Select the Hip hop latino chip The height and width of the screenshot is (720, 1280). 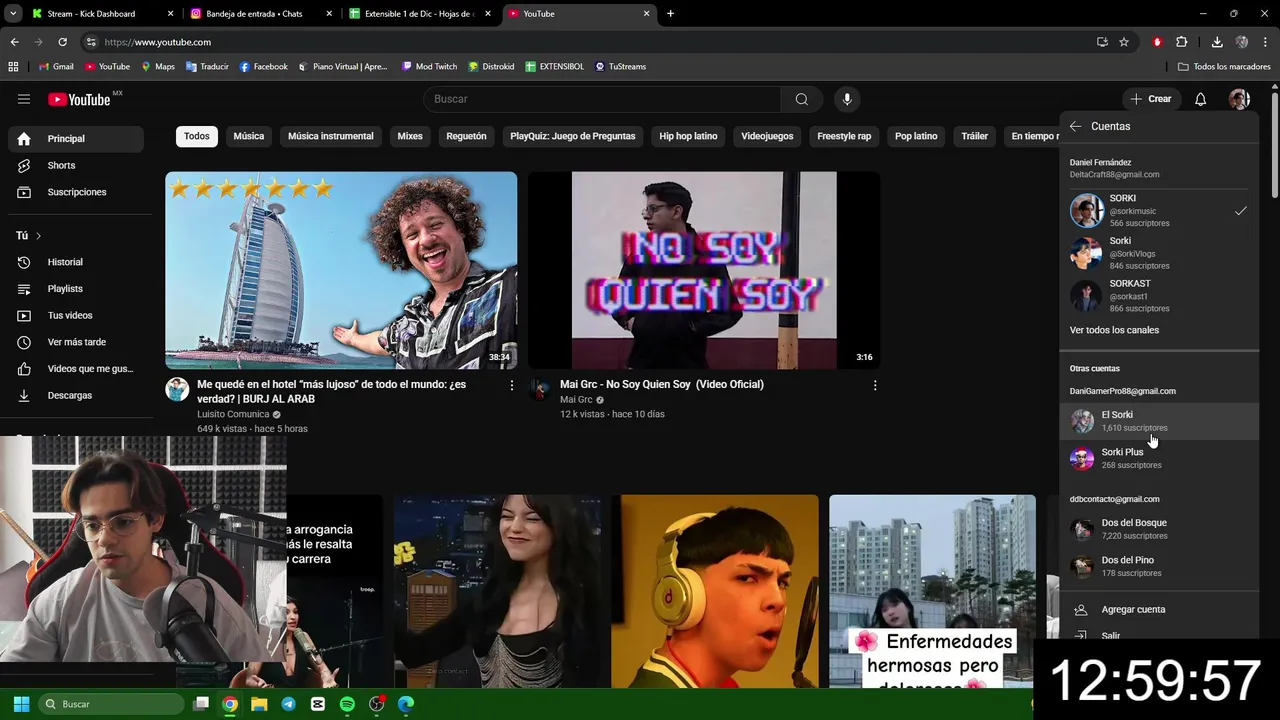[x=688, y=136]
